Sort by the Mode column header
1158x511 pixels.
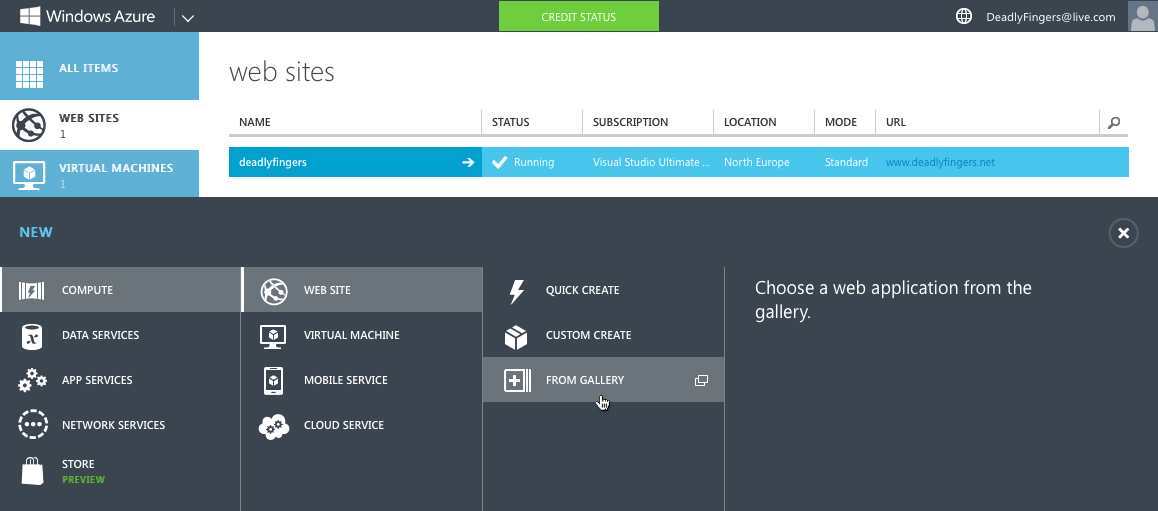coord(840,123)
